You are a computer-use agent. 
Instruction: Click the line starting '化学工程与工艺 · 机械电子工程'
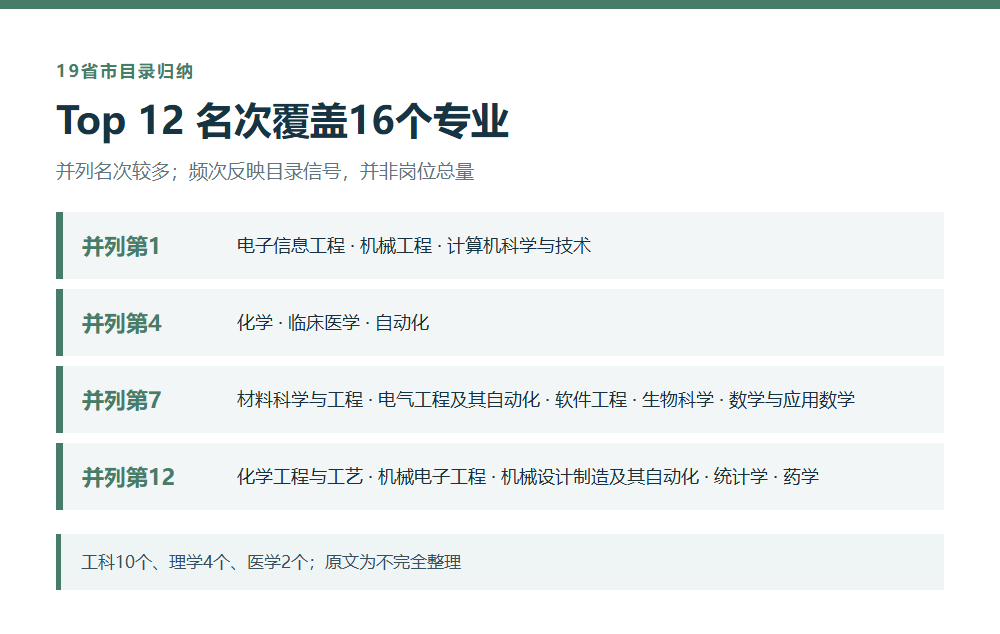[x=528, y=476]
